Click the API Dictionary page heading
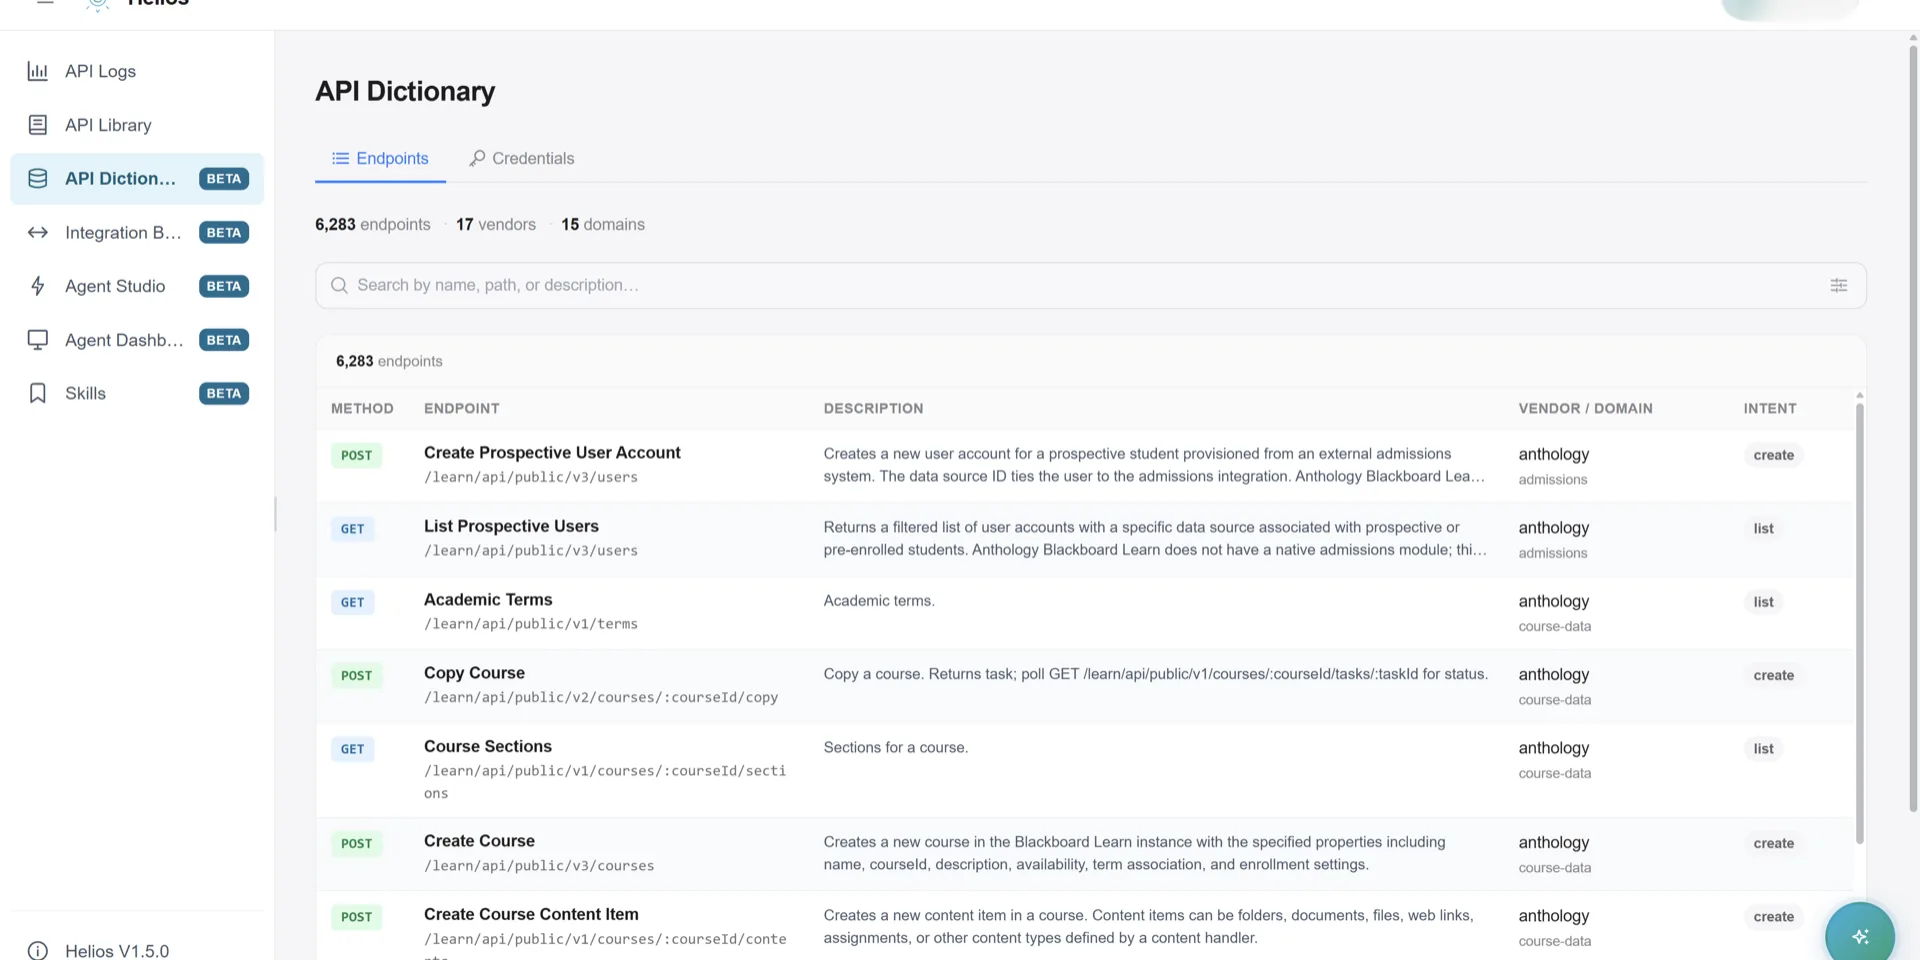Viewport: 1920px width, 960px height. [405, 92]
